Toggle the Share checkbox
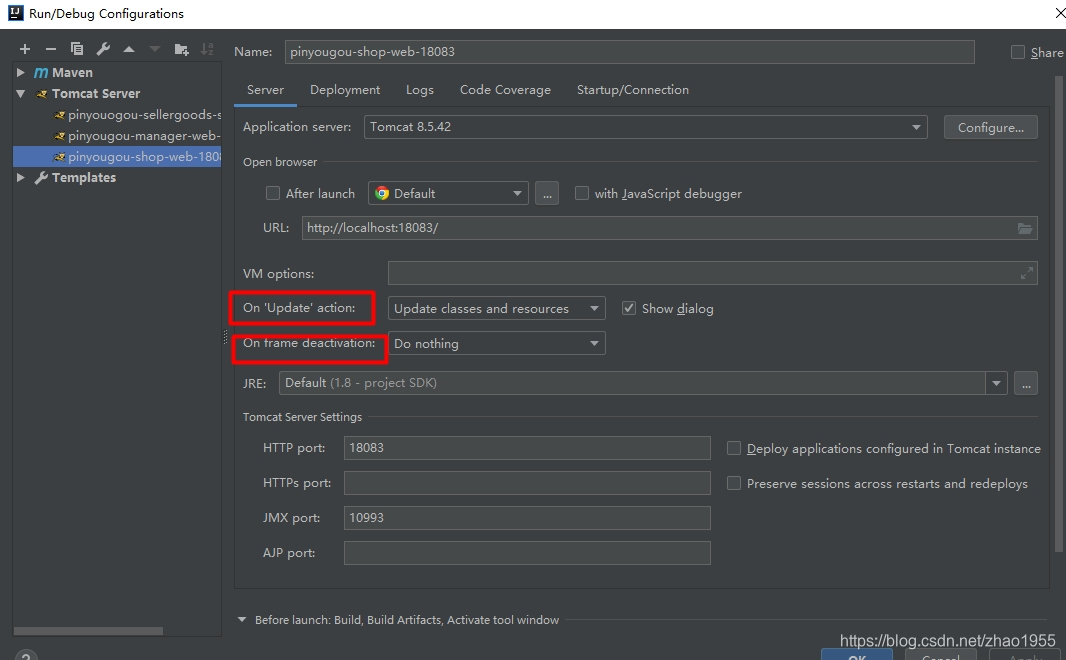The height and width of the screenshot is (660, 1066). coord(1018,52)
